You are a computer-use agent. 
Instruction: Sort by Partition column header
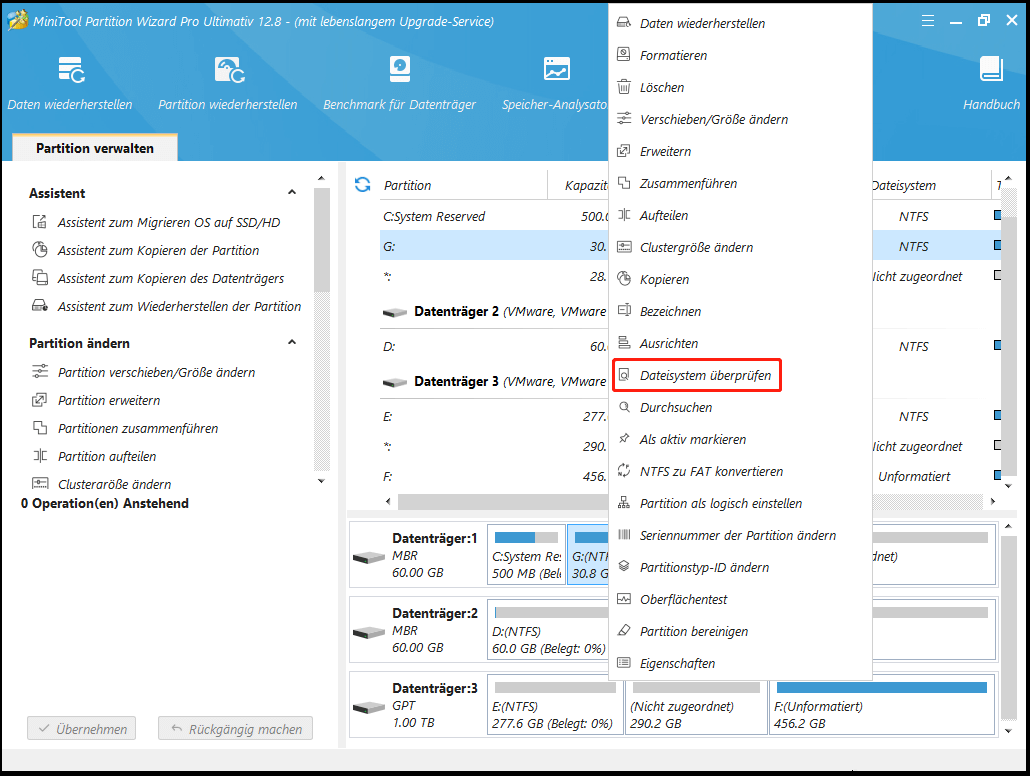pyautogui.click(x=407, y=185)
